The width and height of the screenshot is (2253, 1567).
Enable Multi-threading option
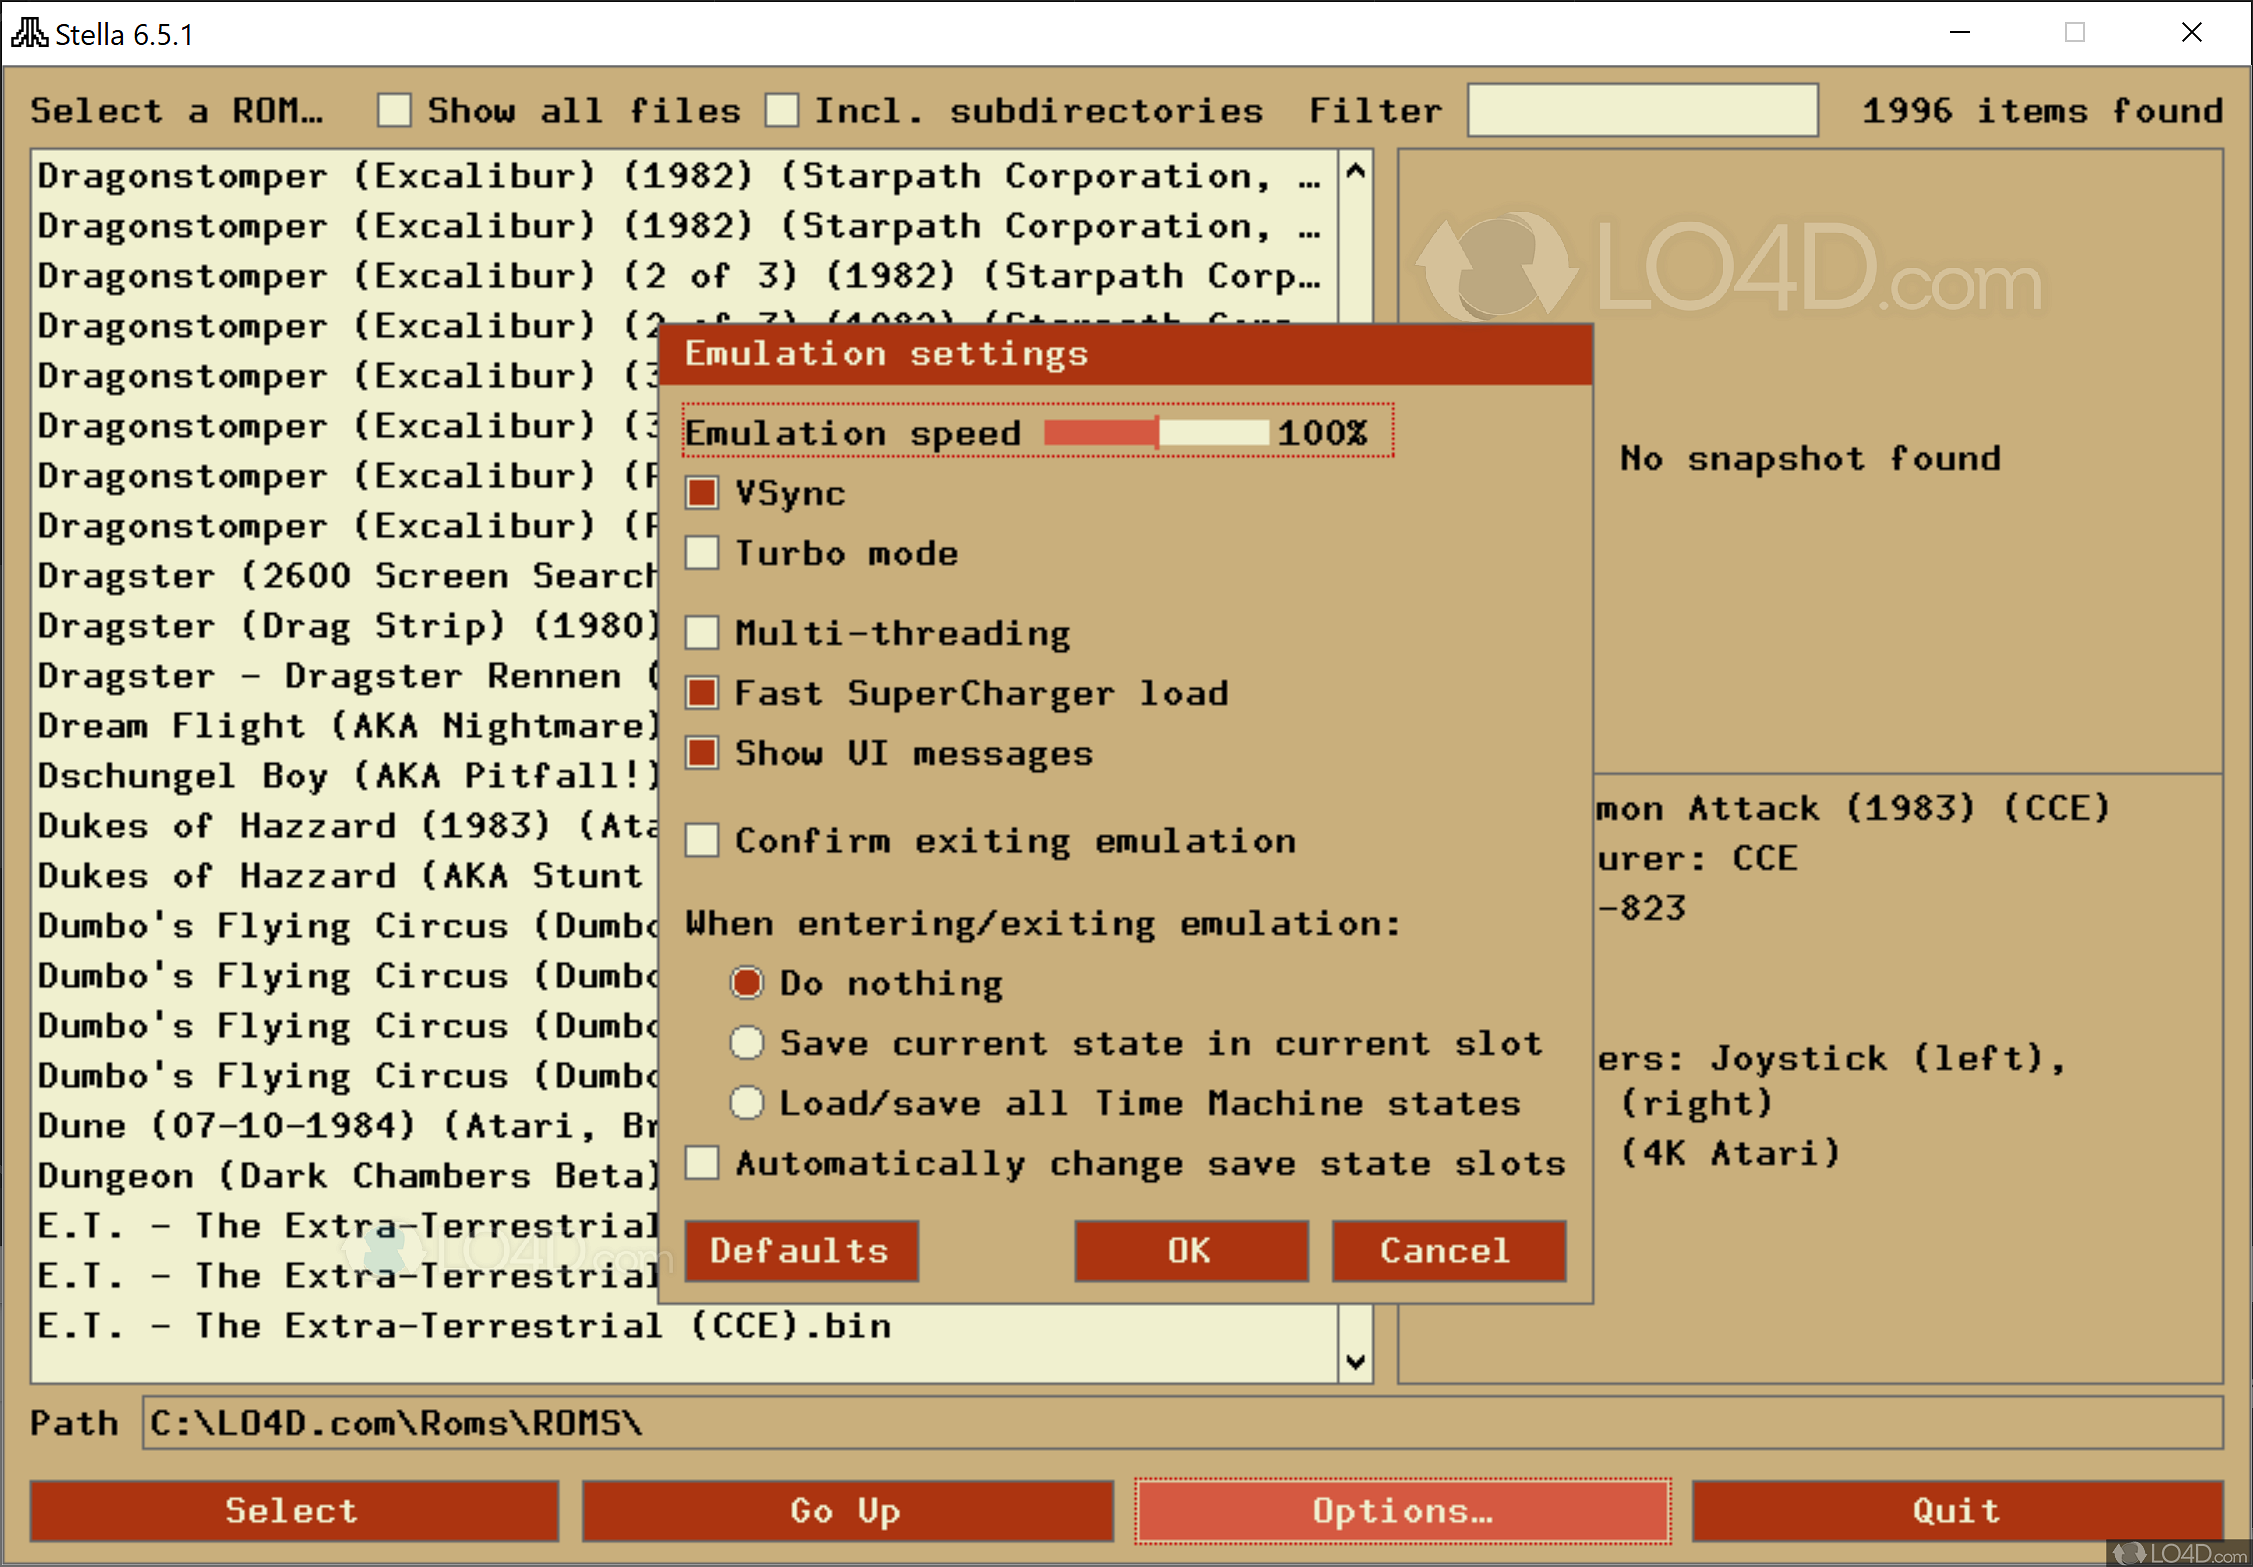coord(702,633)
